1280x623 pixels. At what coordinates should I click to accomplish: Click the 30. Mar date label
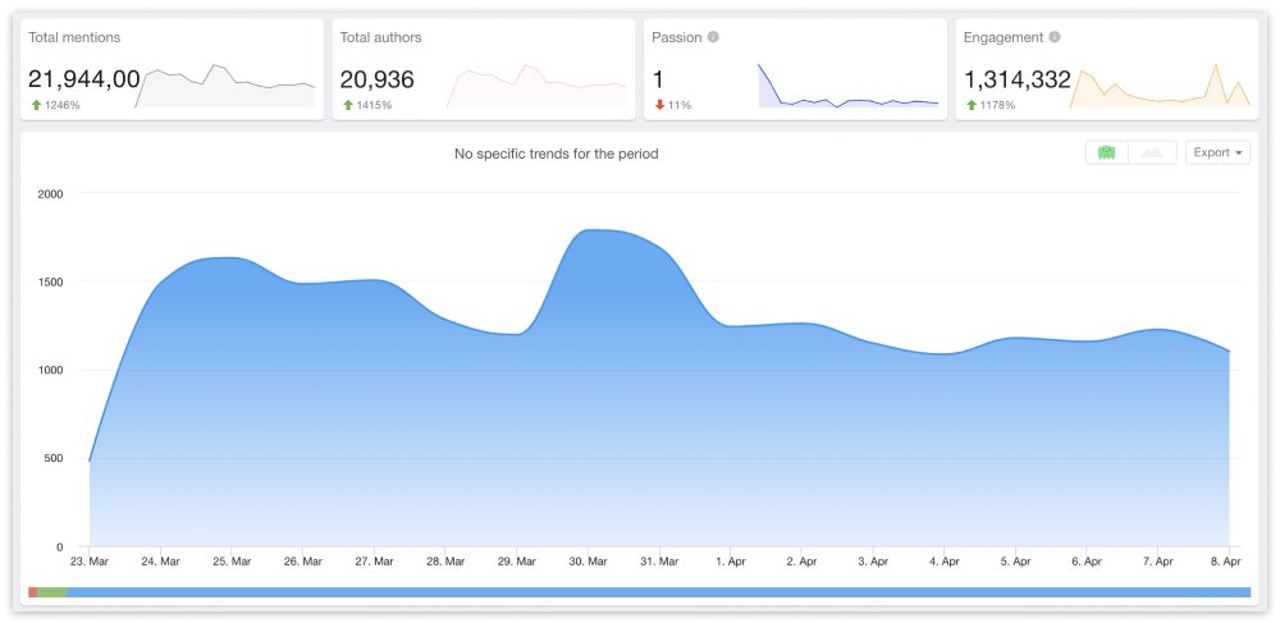[x=587, y=562]
